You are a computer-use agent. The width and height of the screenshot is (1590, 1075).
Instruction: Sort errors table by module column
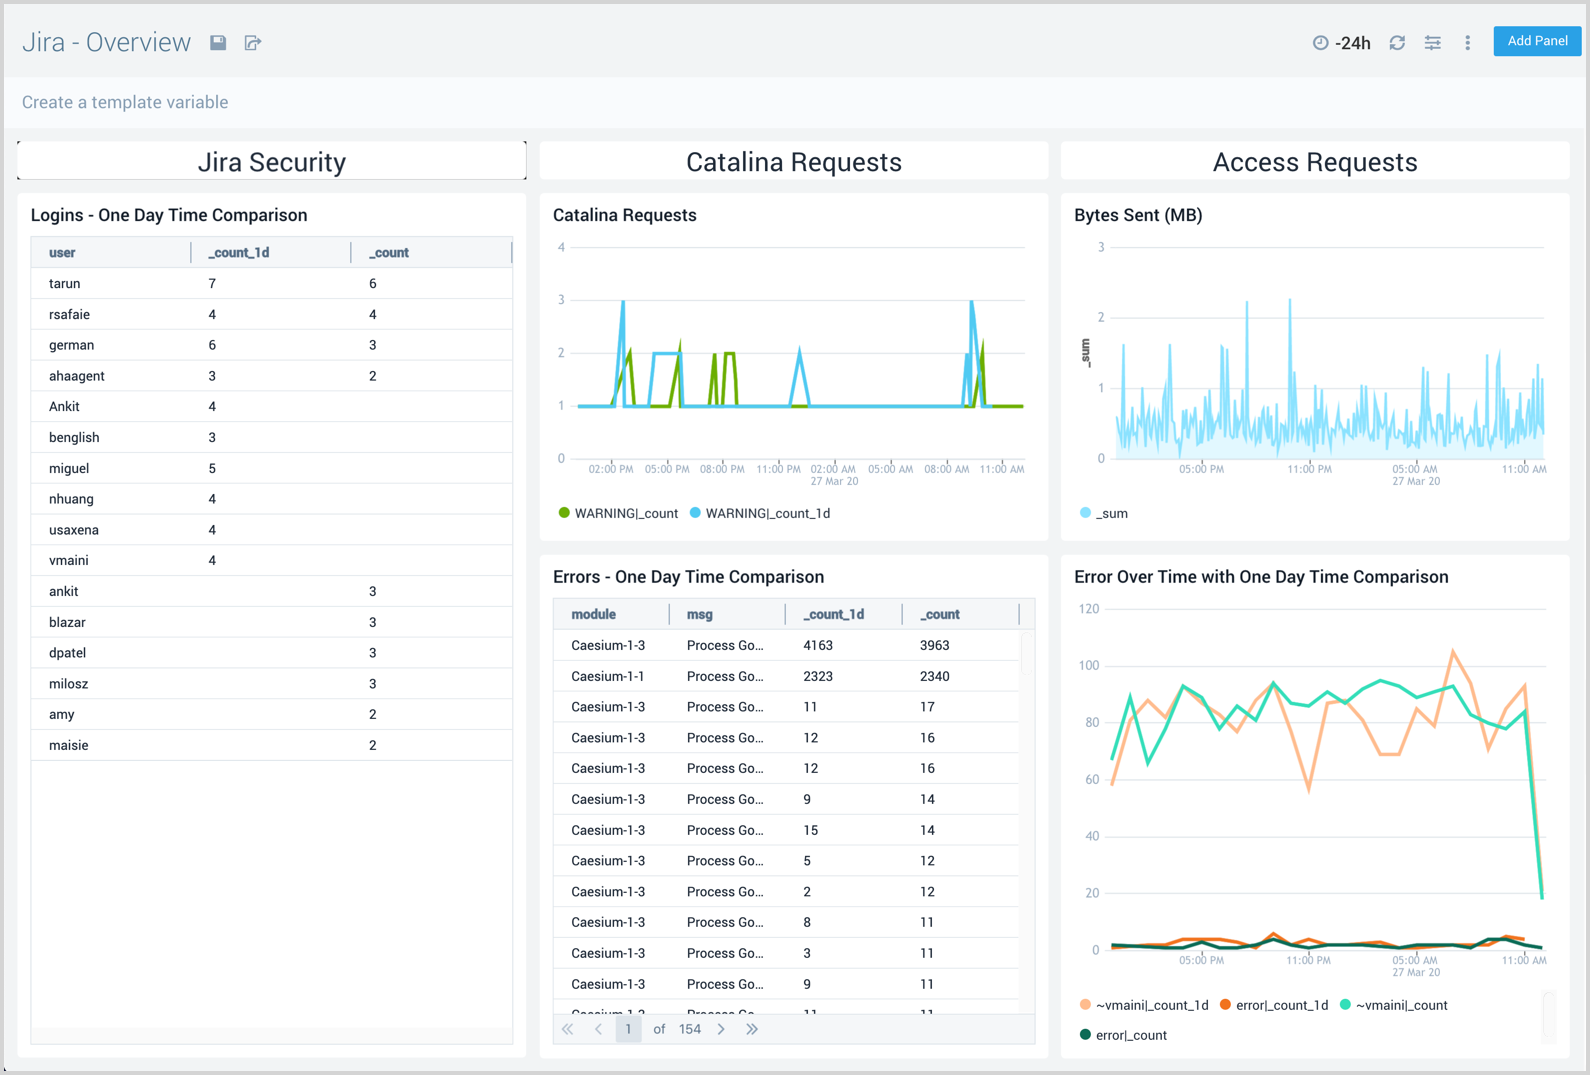(x=593, y=614)
